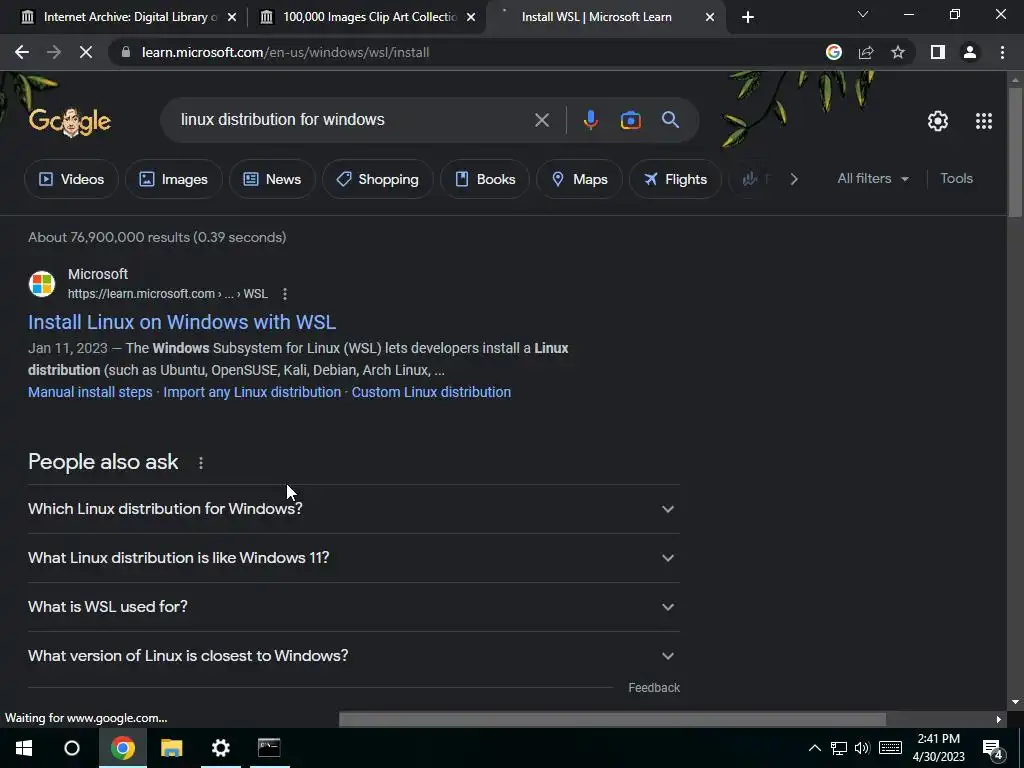1024x768 pixels.
Task: Open Google account icon in address bar
Action: tap(834, 52)
